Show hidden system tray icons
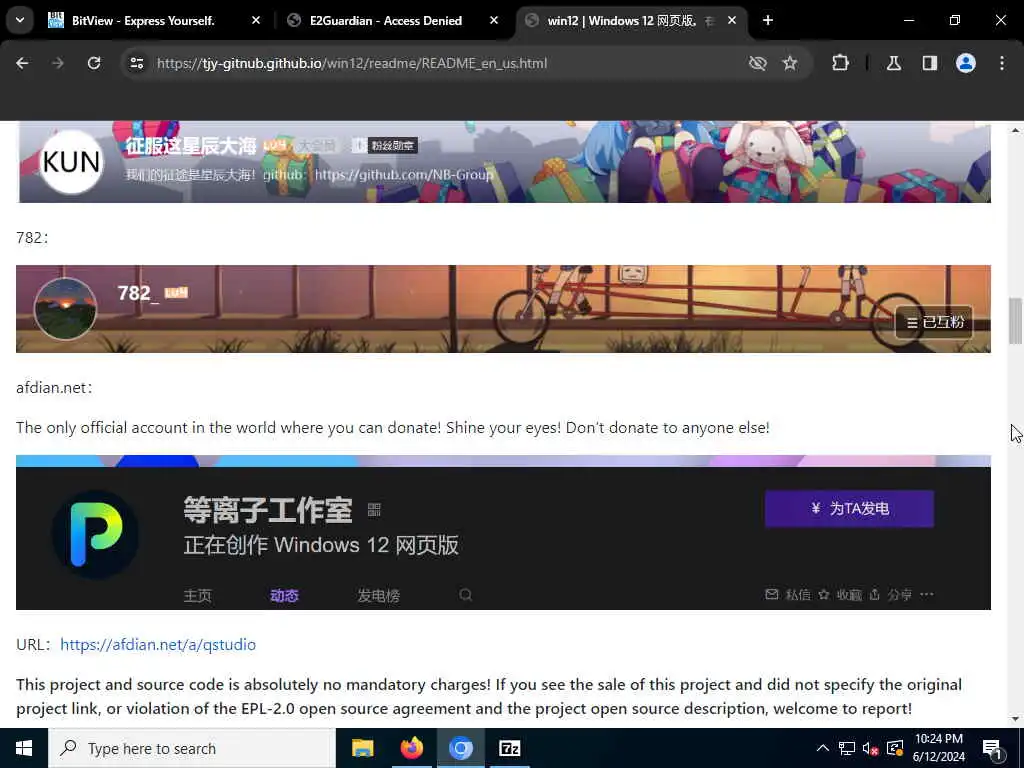Screen dimensions: 1024x768 click(x=823, y=748)
